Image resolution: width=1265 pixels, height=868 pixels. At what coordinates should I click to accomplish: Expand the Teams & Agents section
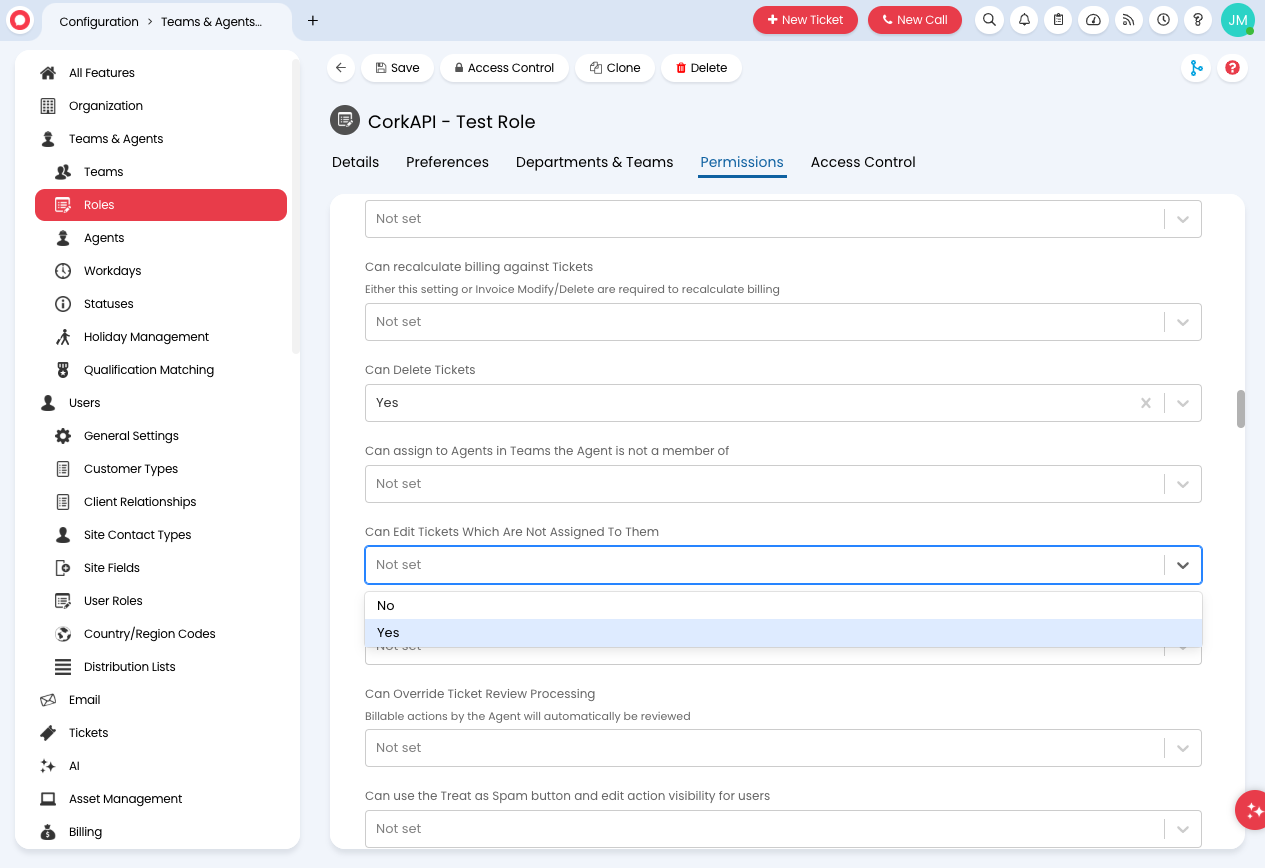coord(115,139)
